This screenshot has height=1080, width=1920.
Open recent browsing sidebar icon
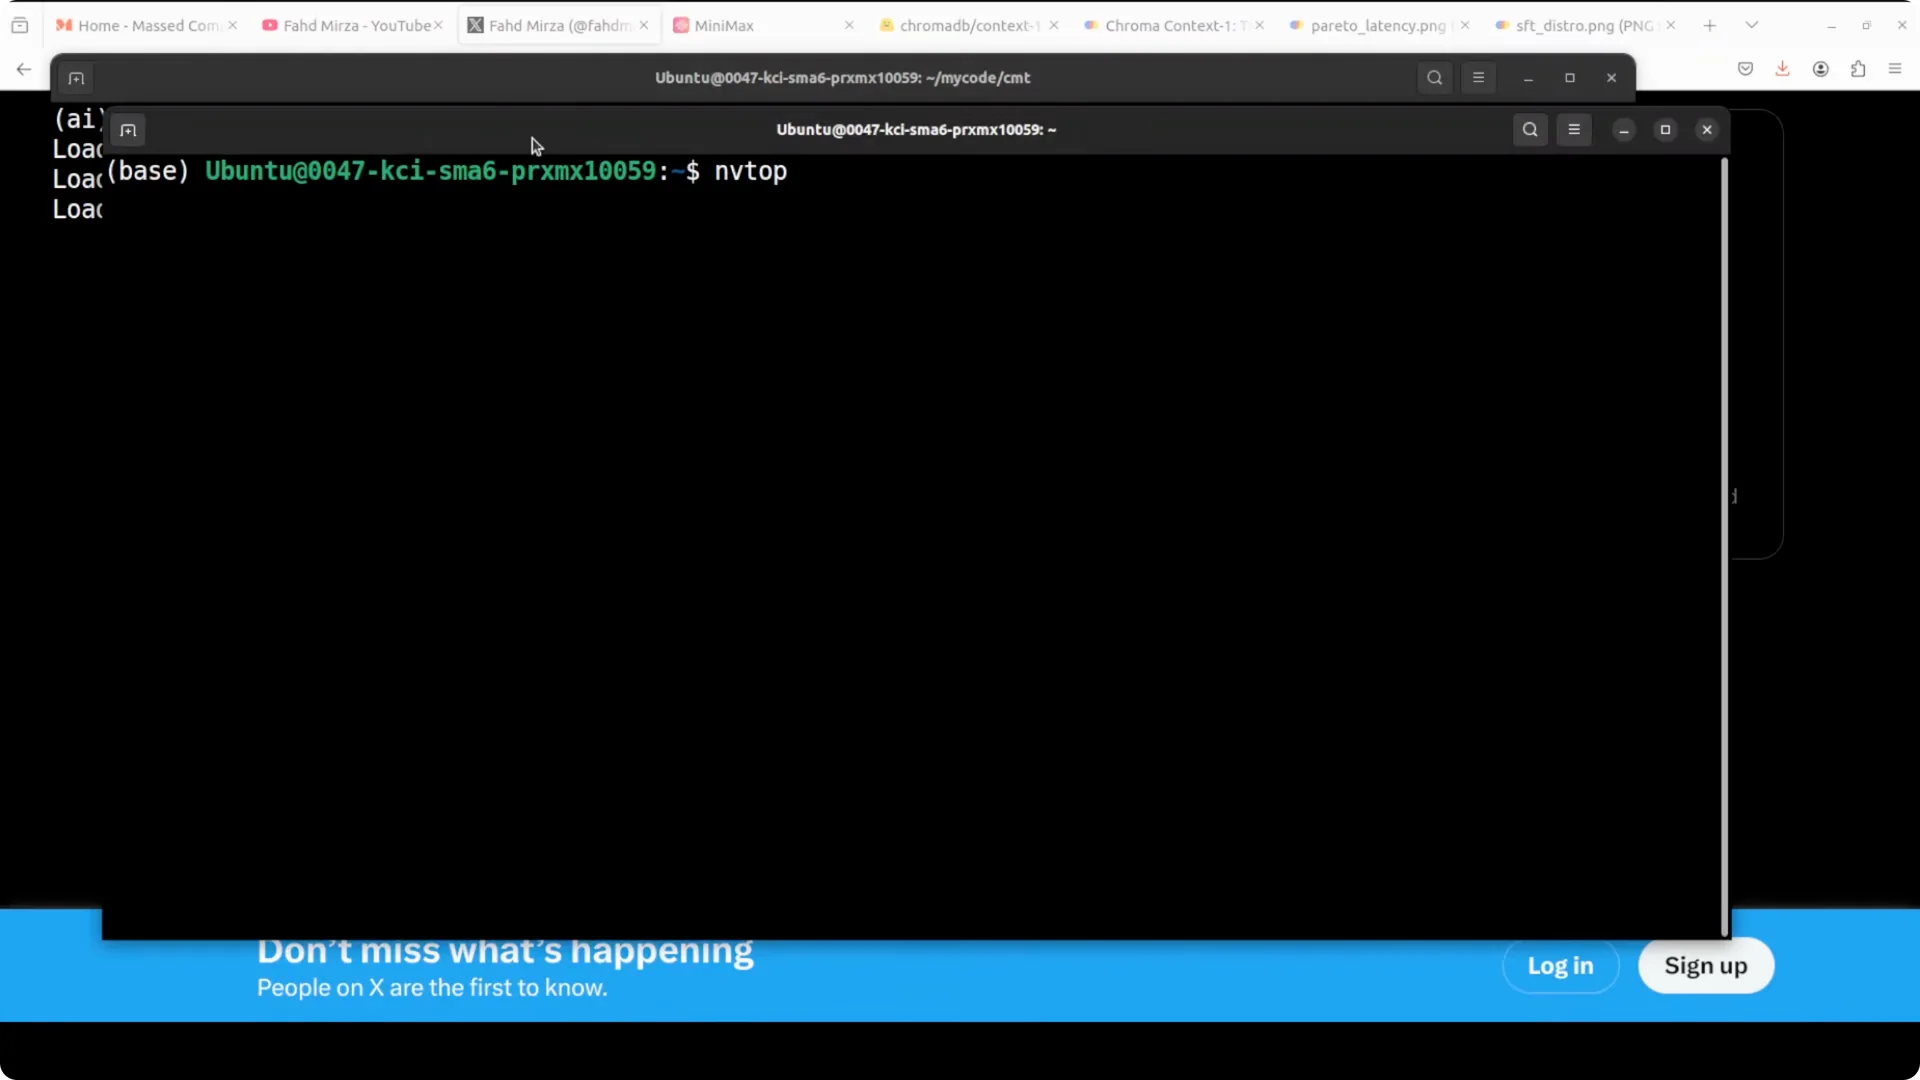(20, 26)
